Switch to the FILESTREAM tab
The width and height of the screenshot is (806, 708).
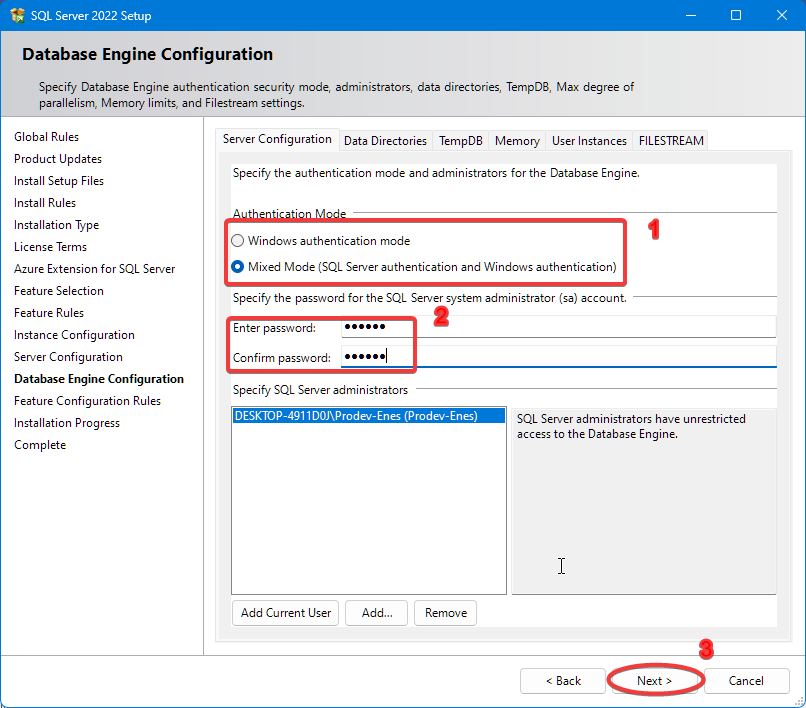point(671,141)
